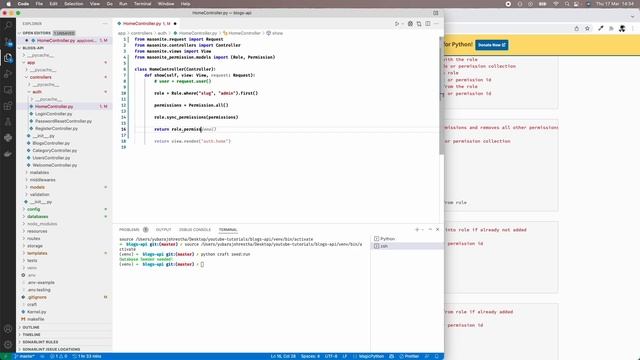
Task: Open the Testing flask view
Action: pos(8,122)
